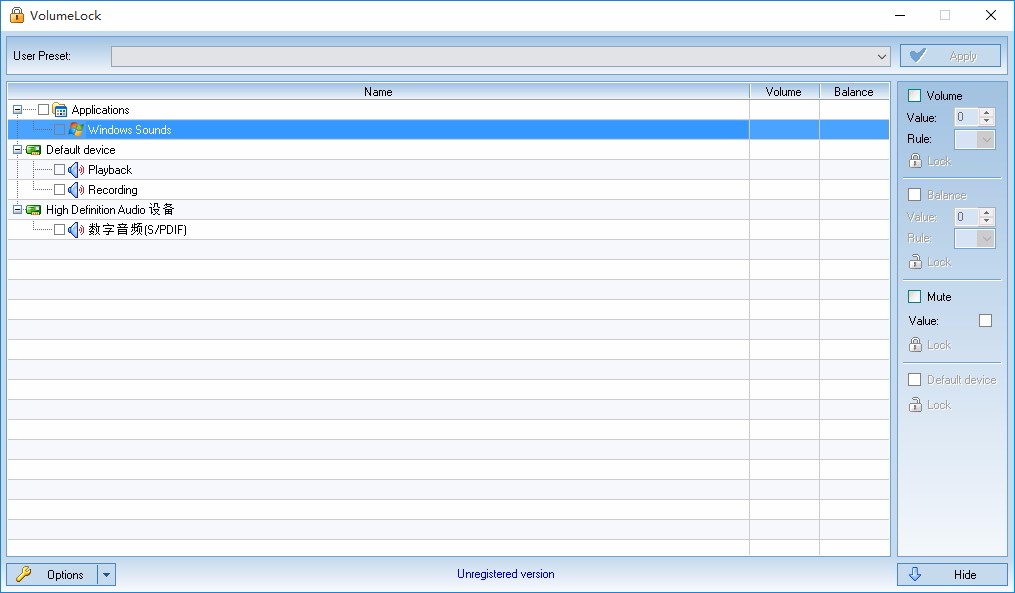Click the Balance column header

tap(853, 92)
